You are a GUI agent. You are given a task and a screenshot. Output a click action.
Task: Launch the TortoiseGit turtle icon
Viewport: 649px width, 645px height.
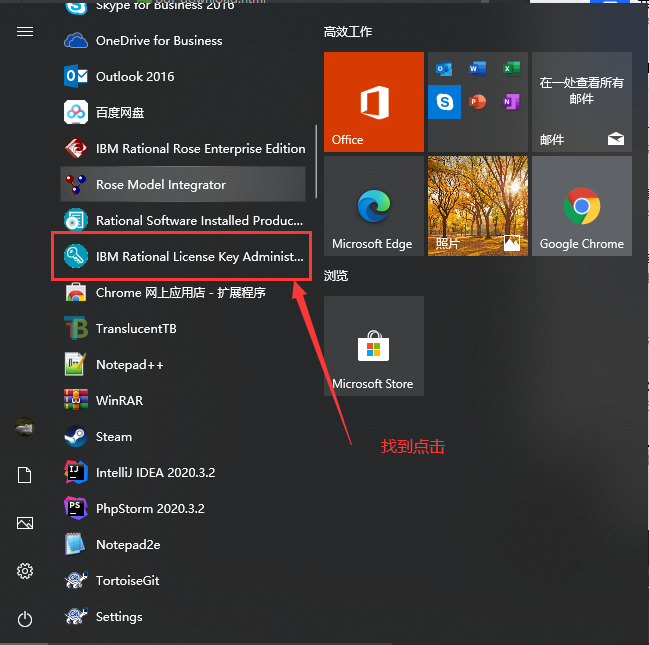click(76, 580)
